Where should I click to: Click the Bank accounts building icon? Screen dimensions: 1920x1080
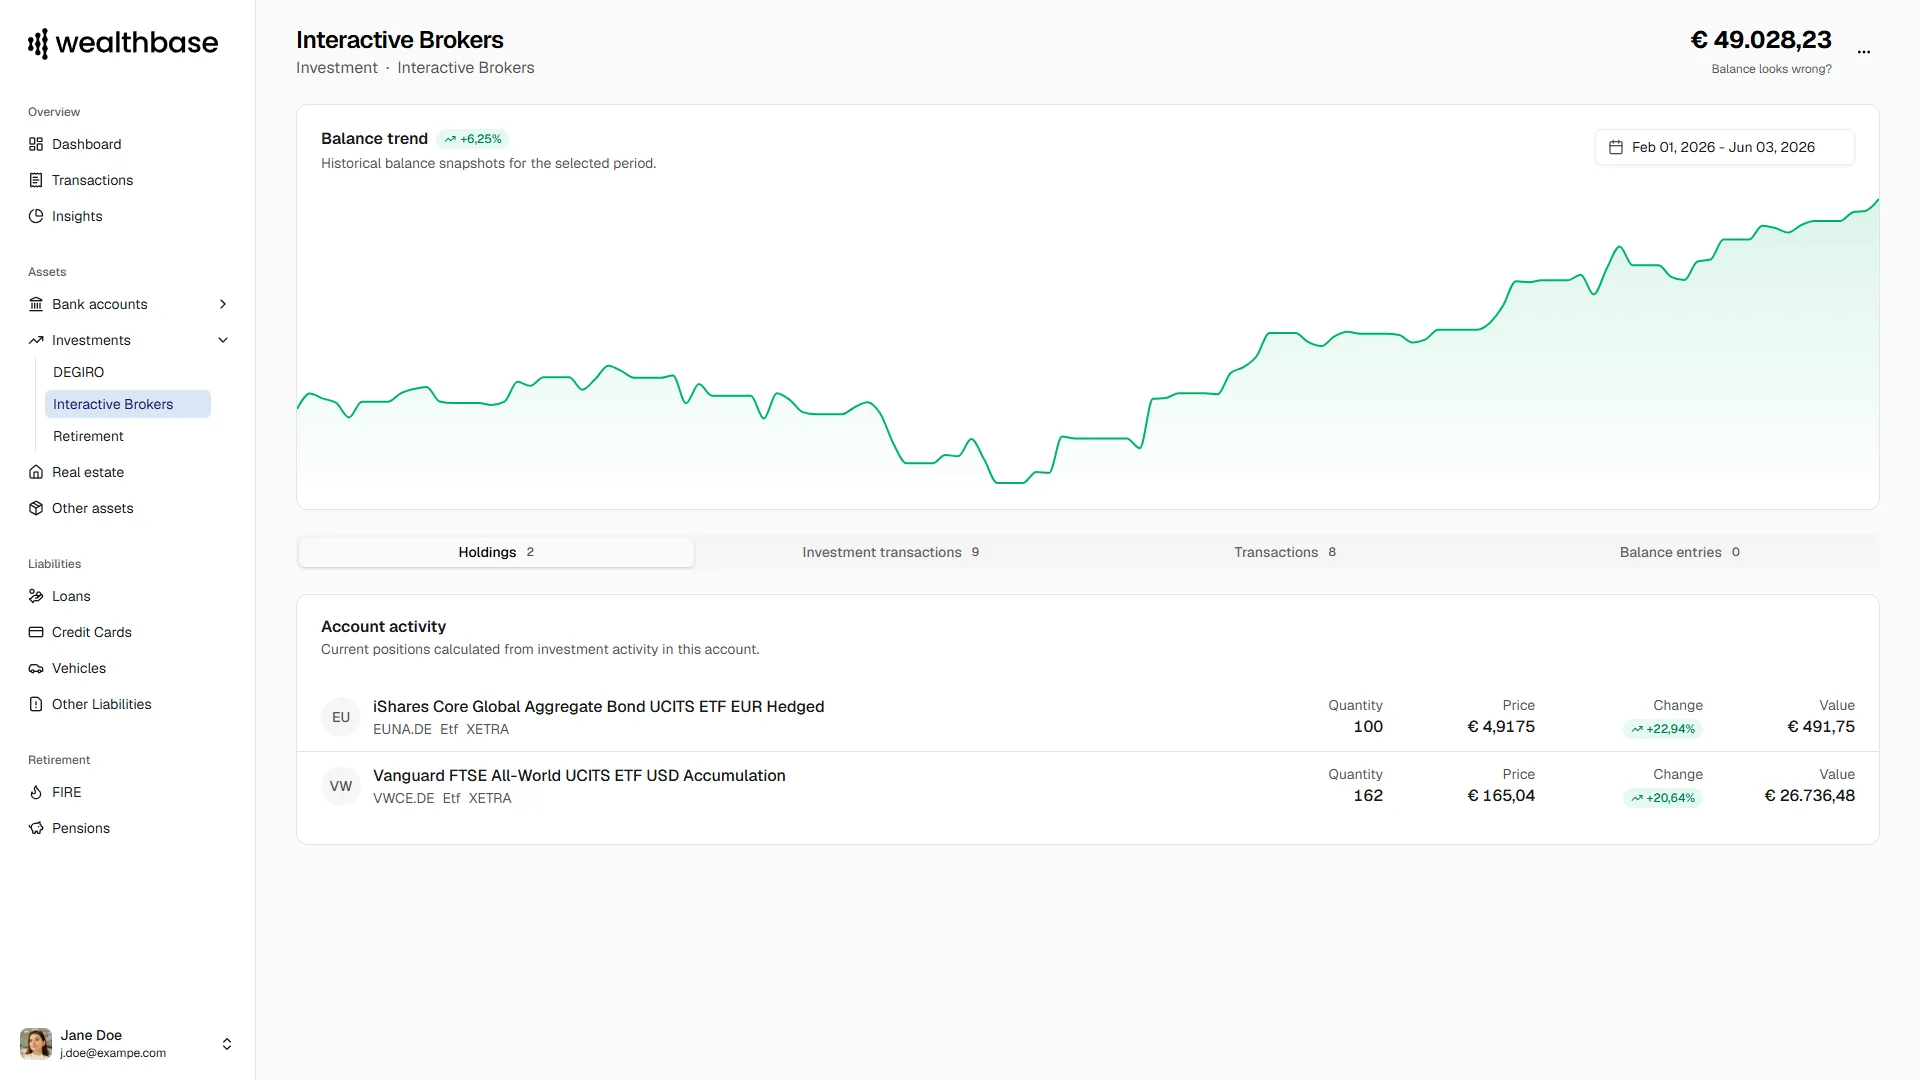36,304
